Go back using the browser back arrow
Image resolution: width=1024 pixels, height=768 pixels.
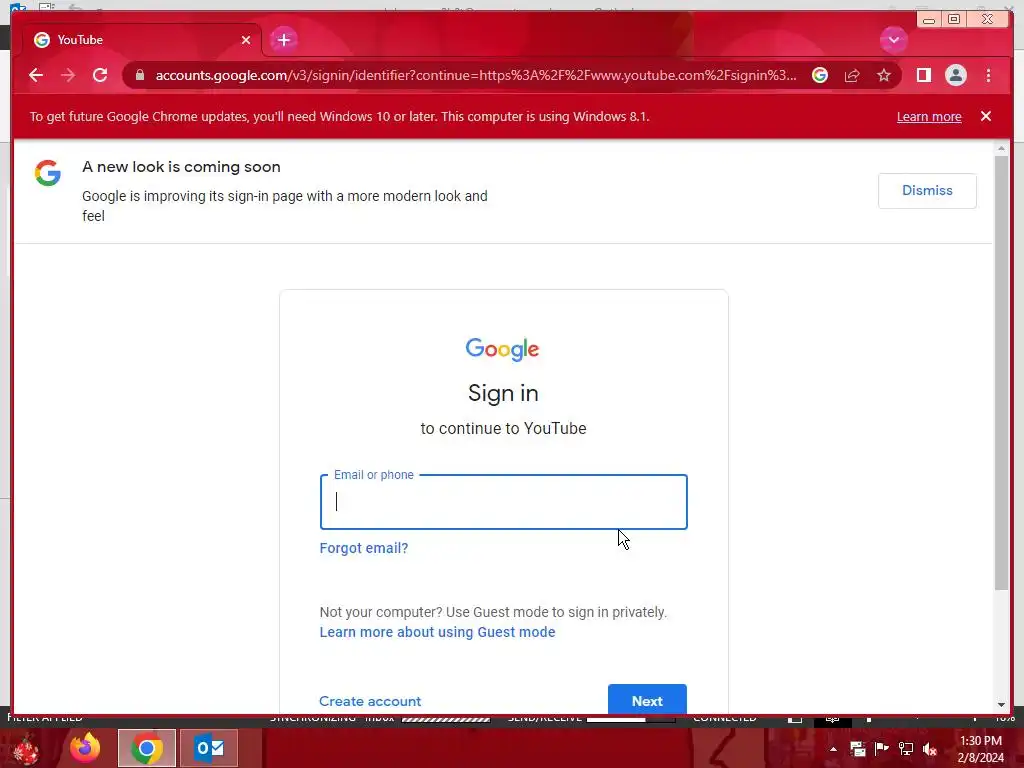pyautogui.click(x=36, y=75)
